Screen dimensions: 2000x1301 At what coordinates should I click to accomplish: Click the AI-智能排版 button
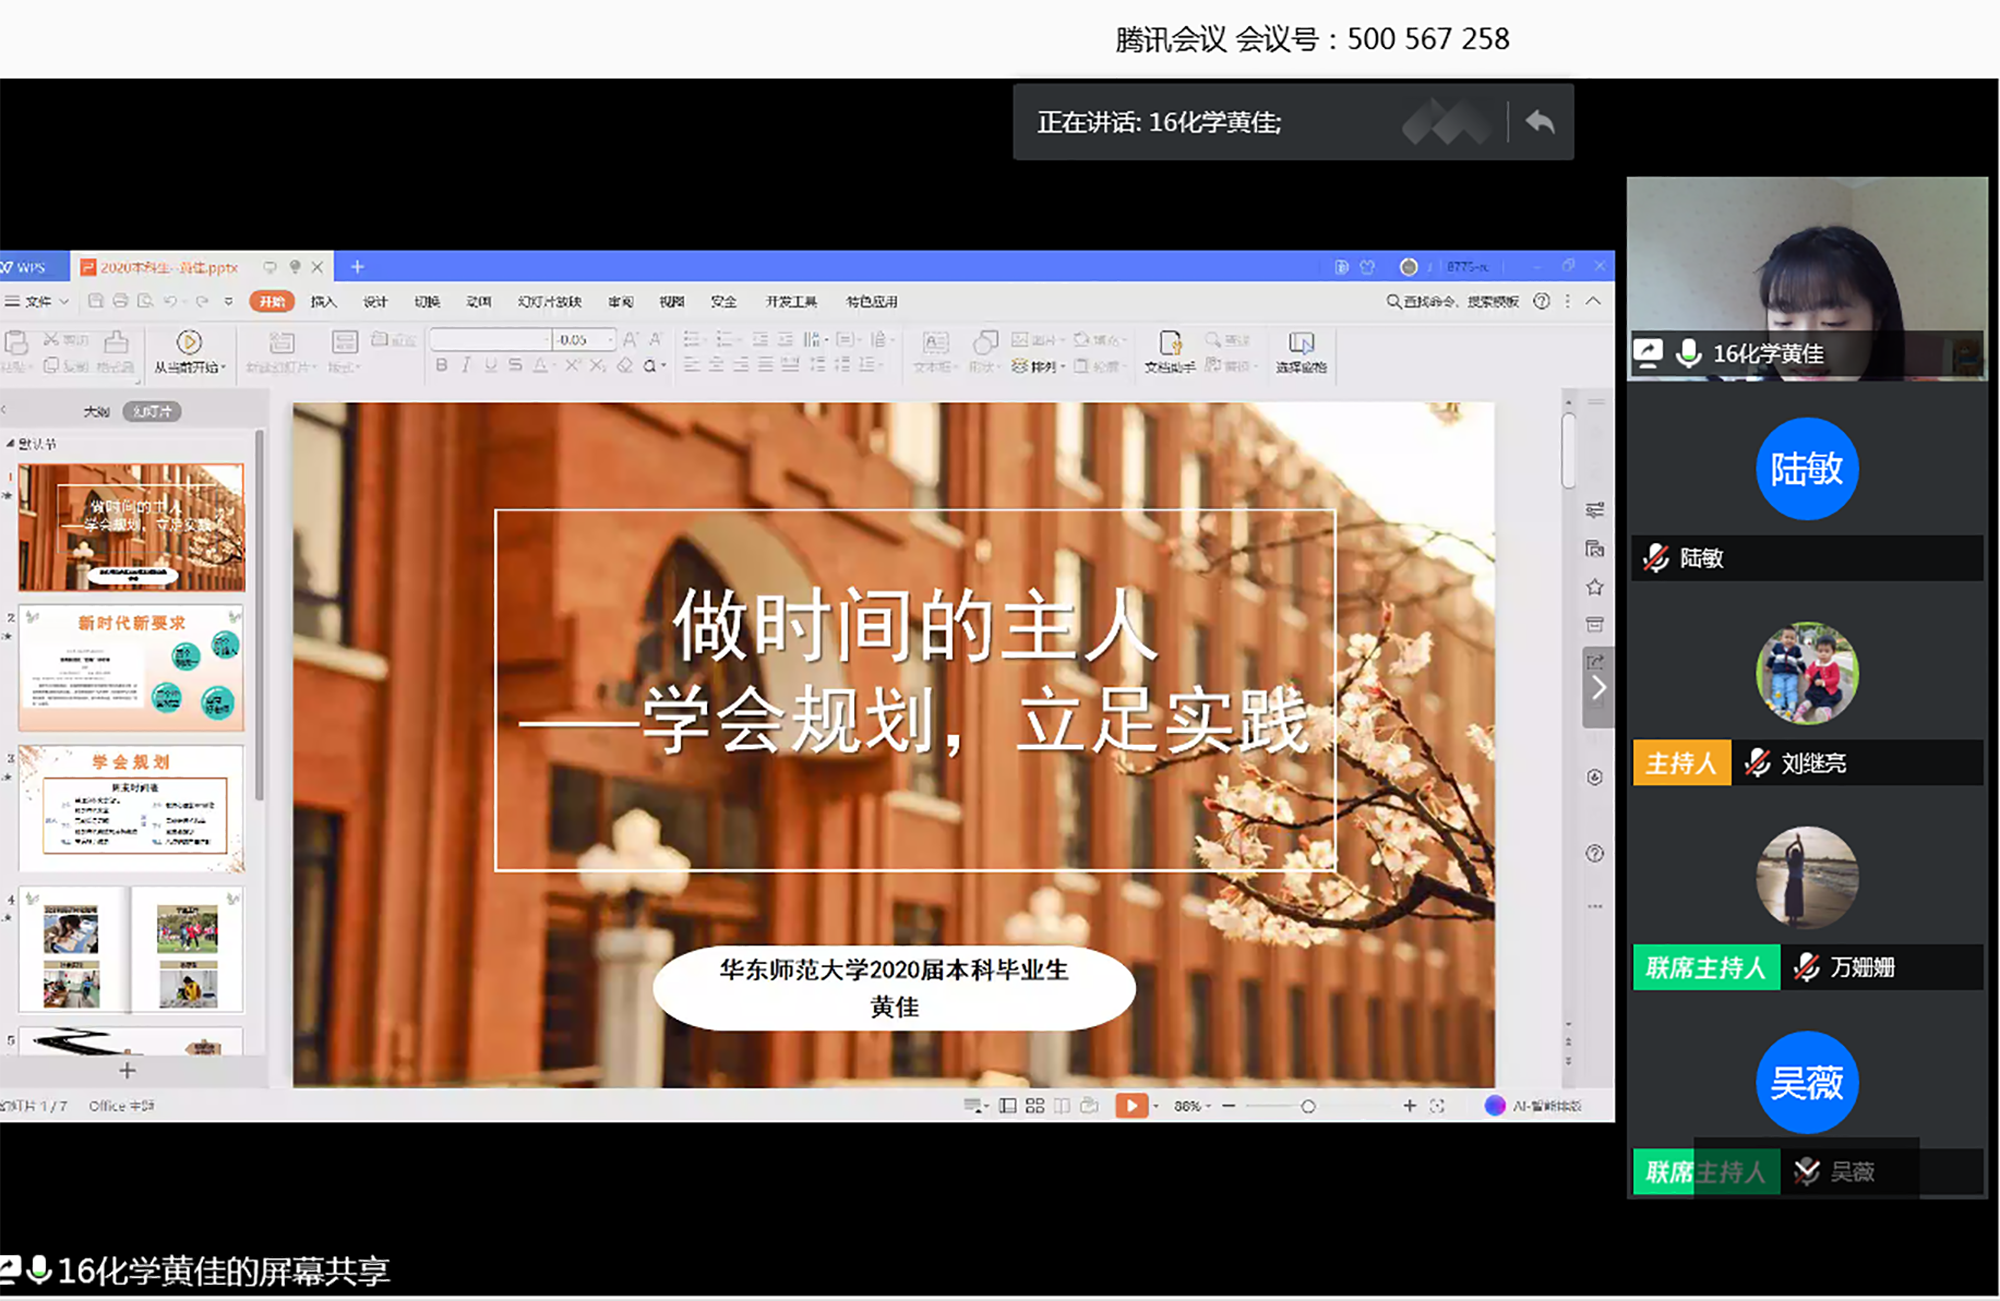pos(1534,1106)
